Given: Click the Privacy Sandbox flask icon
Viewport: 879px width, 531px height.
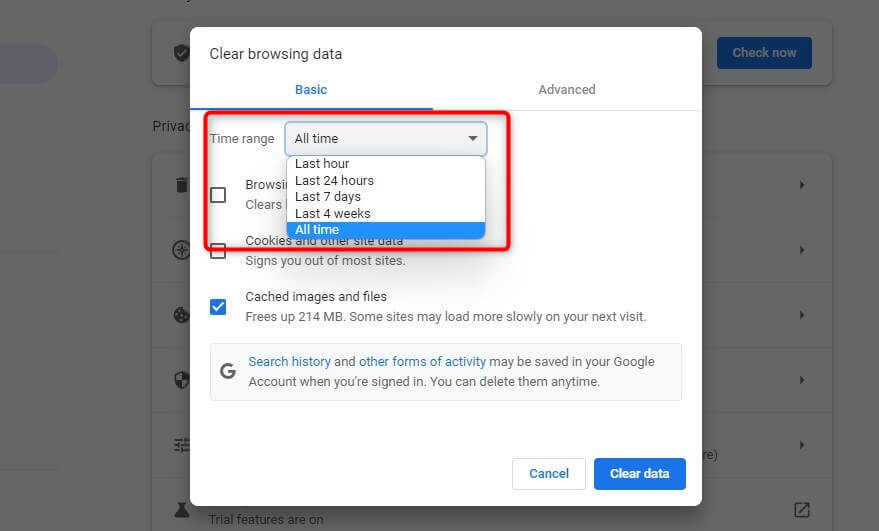Looking at the screenshot, I should [181, 509].
